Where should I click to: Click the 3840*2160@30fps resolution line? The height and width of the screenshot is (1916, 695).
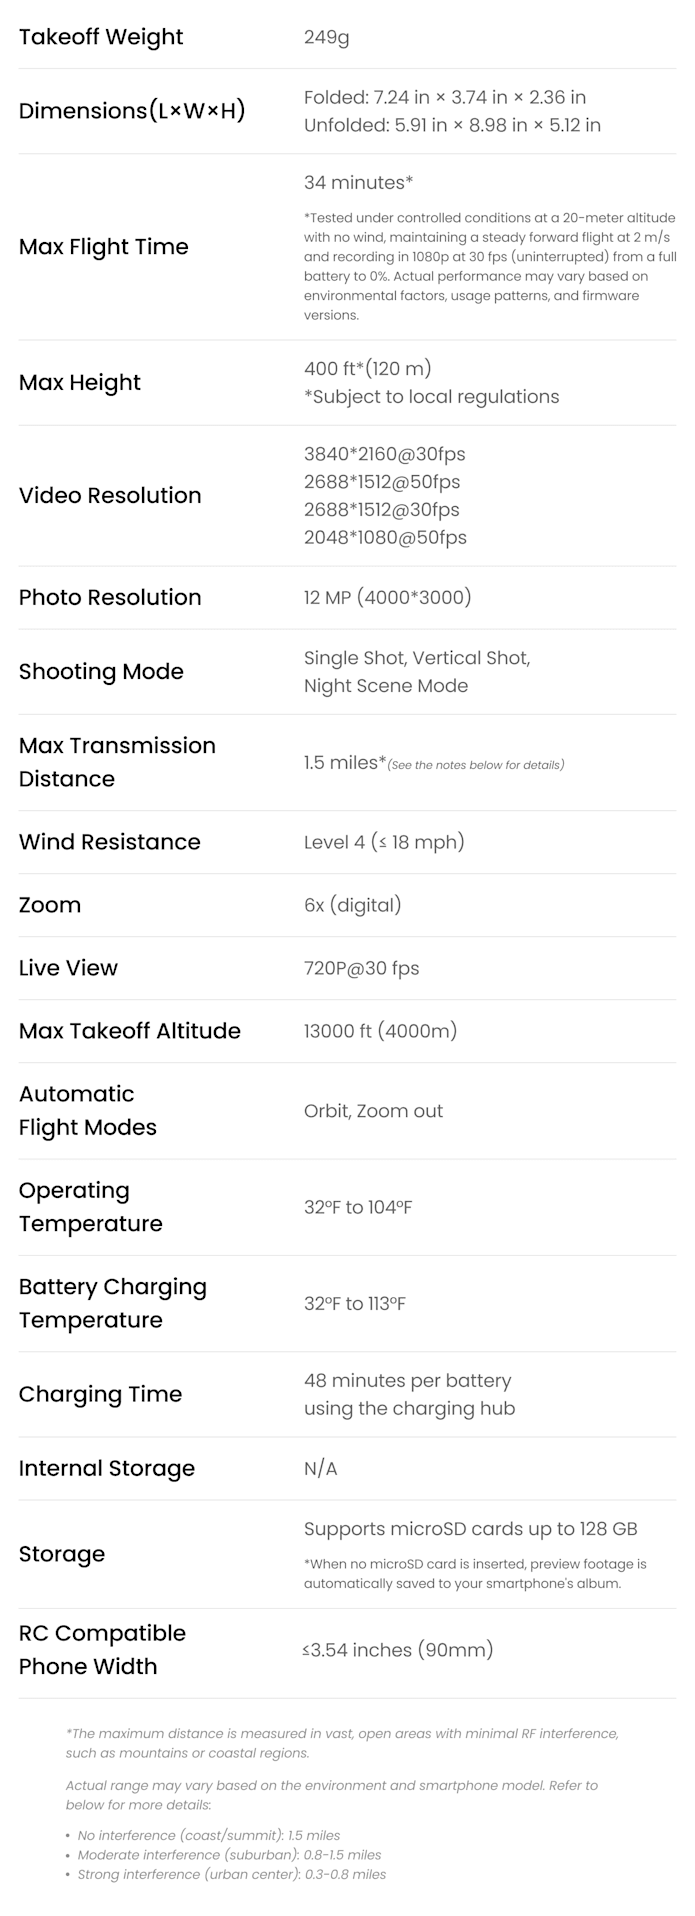(384, 453)
